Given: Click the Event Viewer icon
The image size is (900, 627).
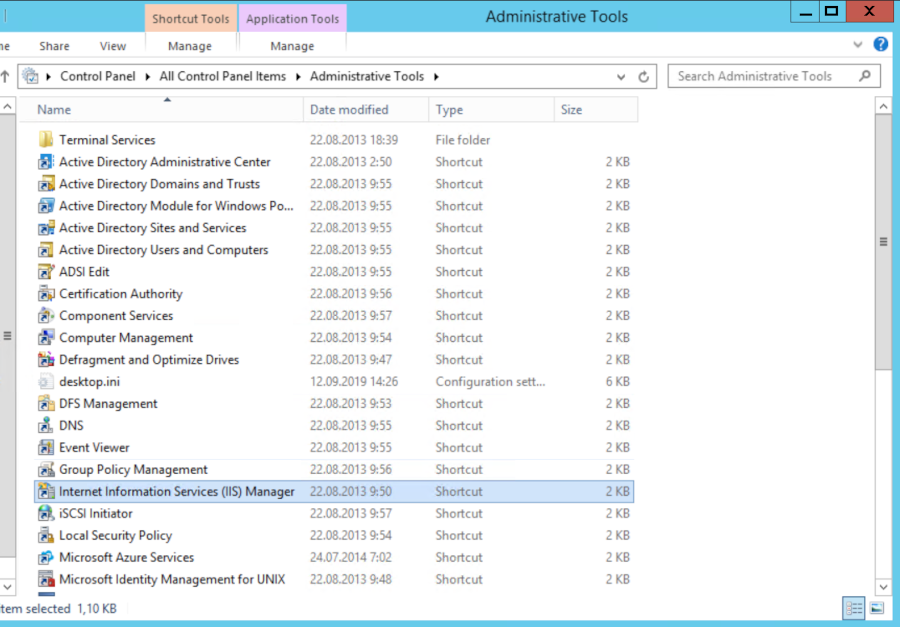Looking at the screenshot, I should click(x=45, y=448).
